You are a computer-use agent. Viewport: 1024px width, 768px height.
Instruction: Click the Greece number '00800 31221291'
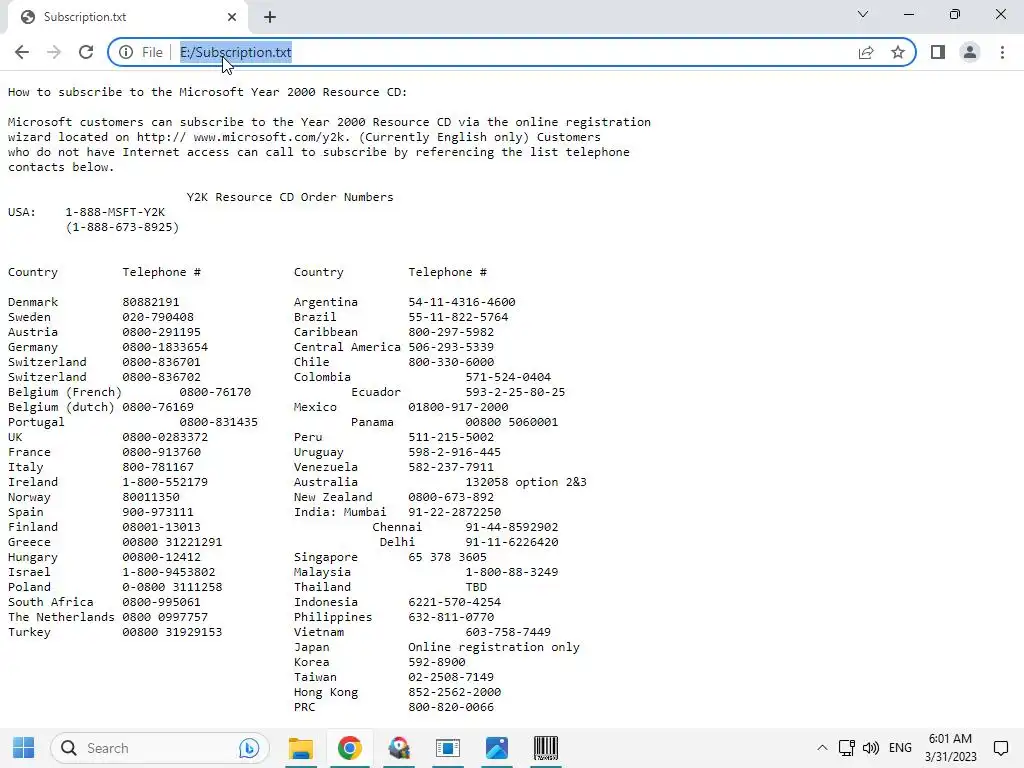pos(172,543)
